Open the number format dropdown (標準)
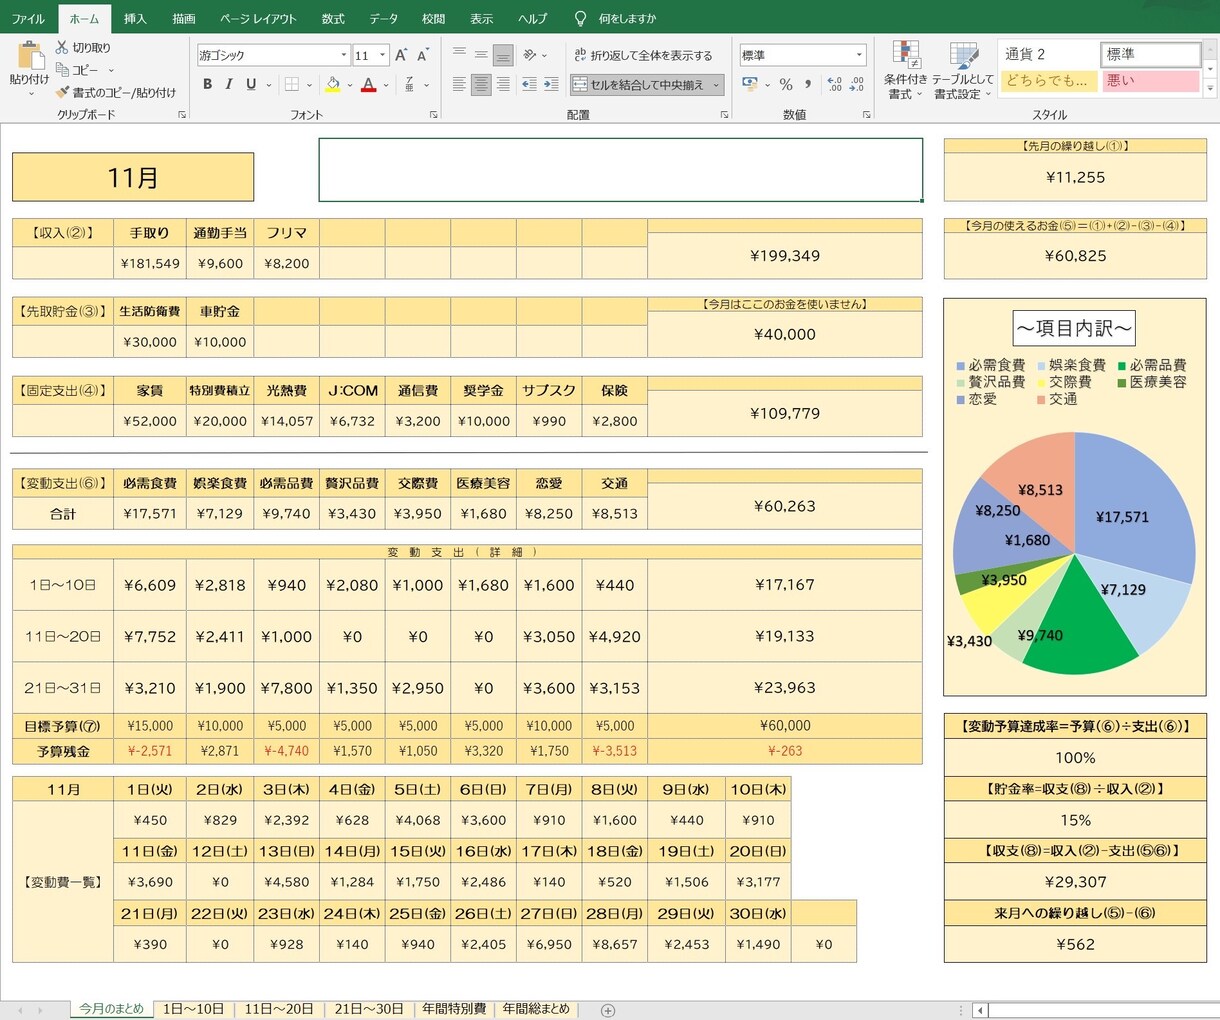This screenshot has width=1220, height=1020. coord(859,55)
